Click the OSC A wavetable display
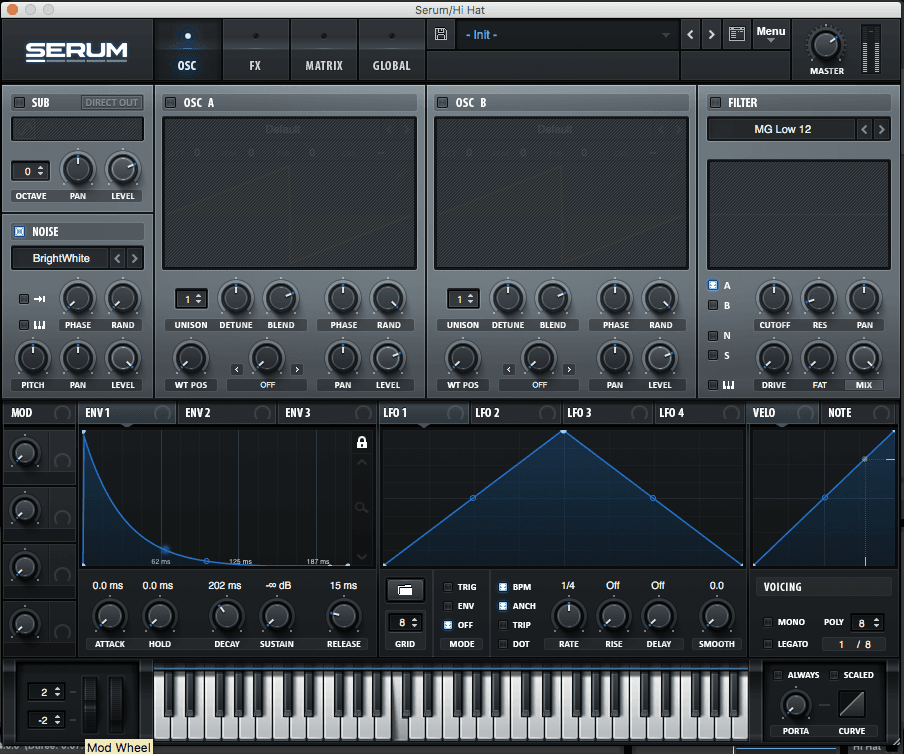904x754 pixels. pos(289,193)
